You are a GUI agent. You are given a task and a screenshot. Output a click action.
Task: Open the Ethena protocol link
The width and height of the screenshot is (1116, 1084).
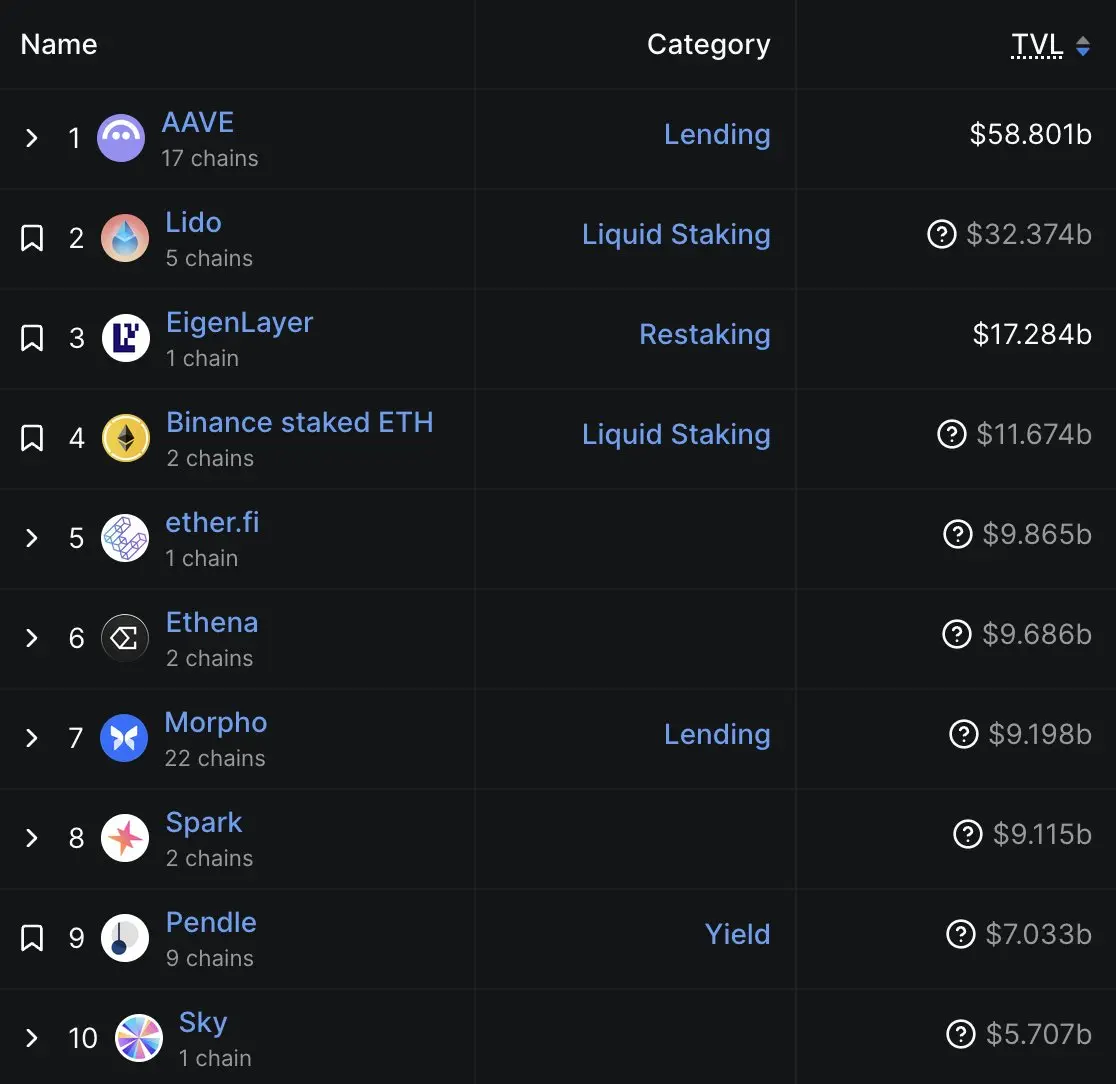point(211,622)
